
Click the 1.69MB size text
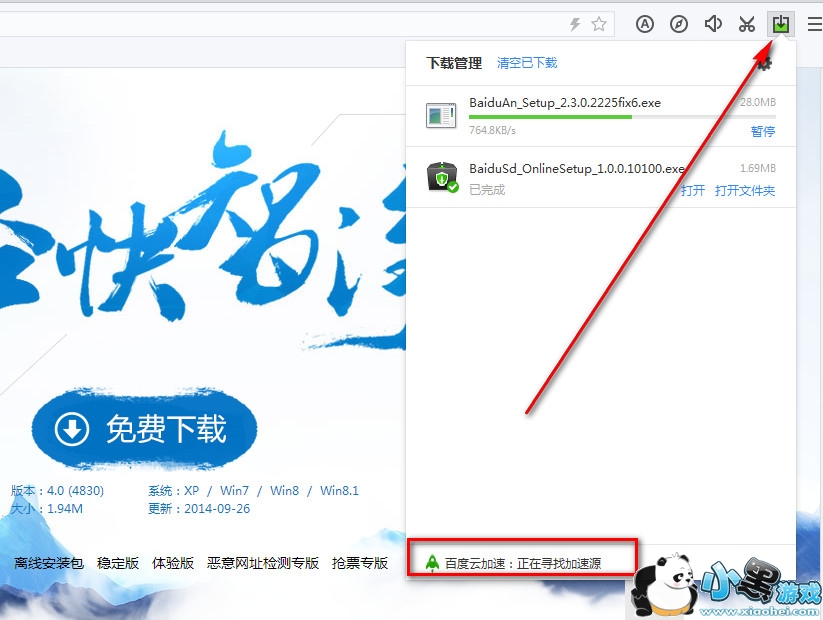click(x=758, y=168)
